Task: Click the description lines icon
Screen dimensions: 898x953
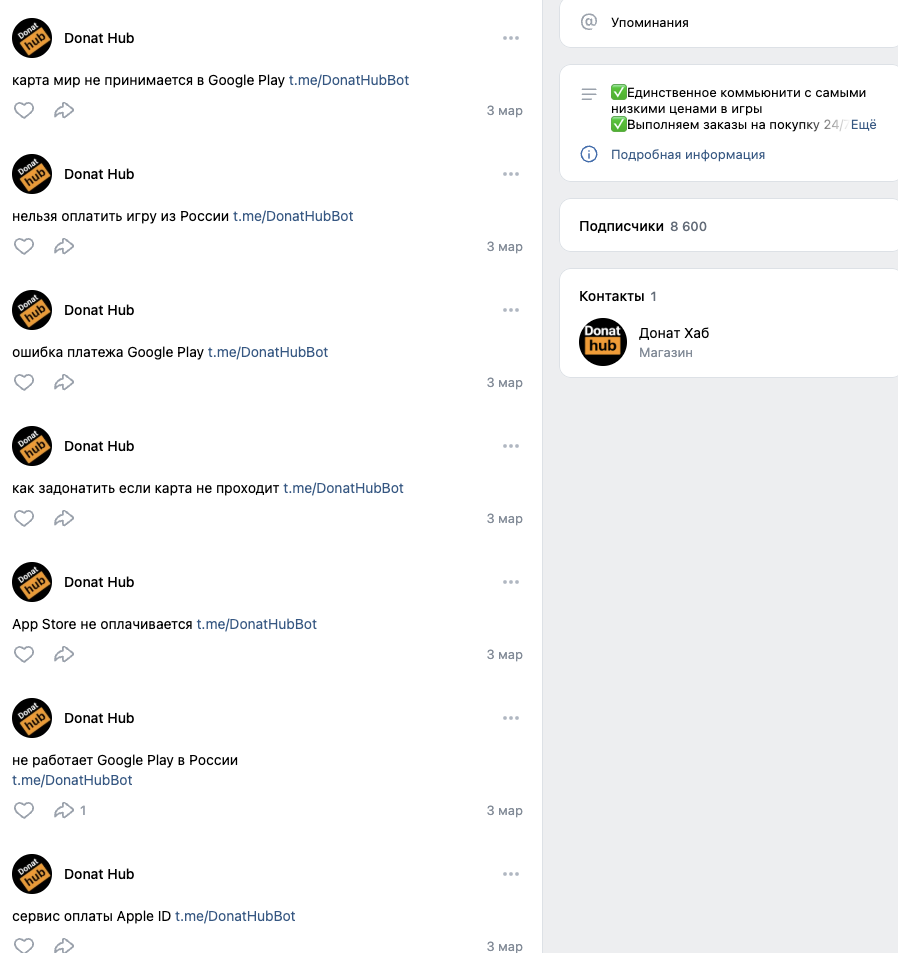Action: [x=589, y=94]
